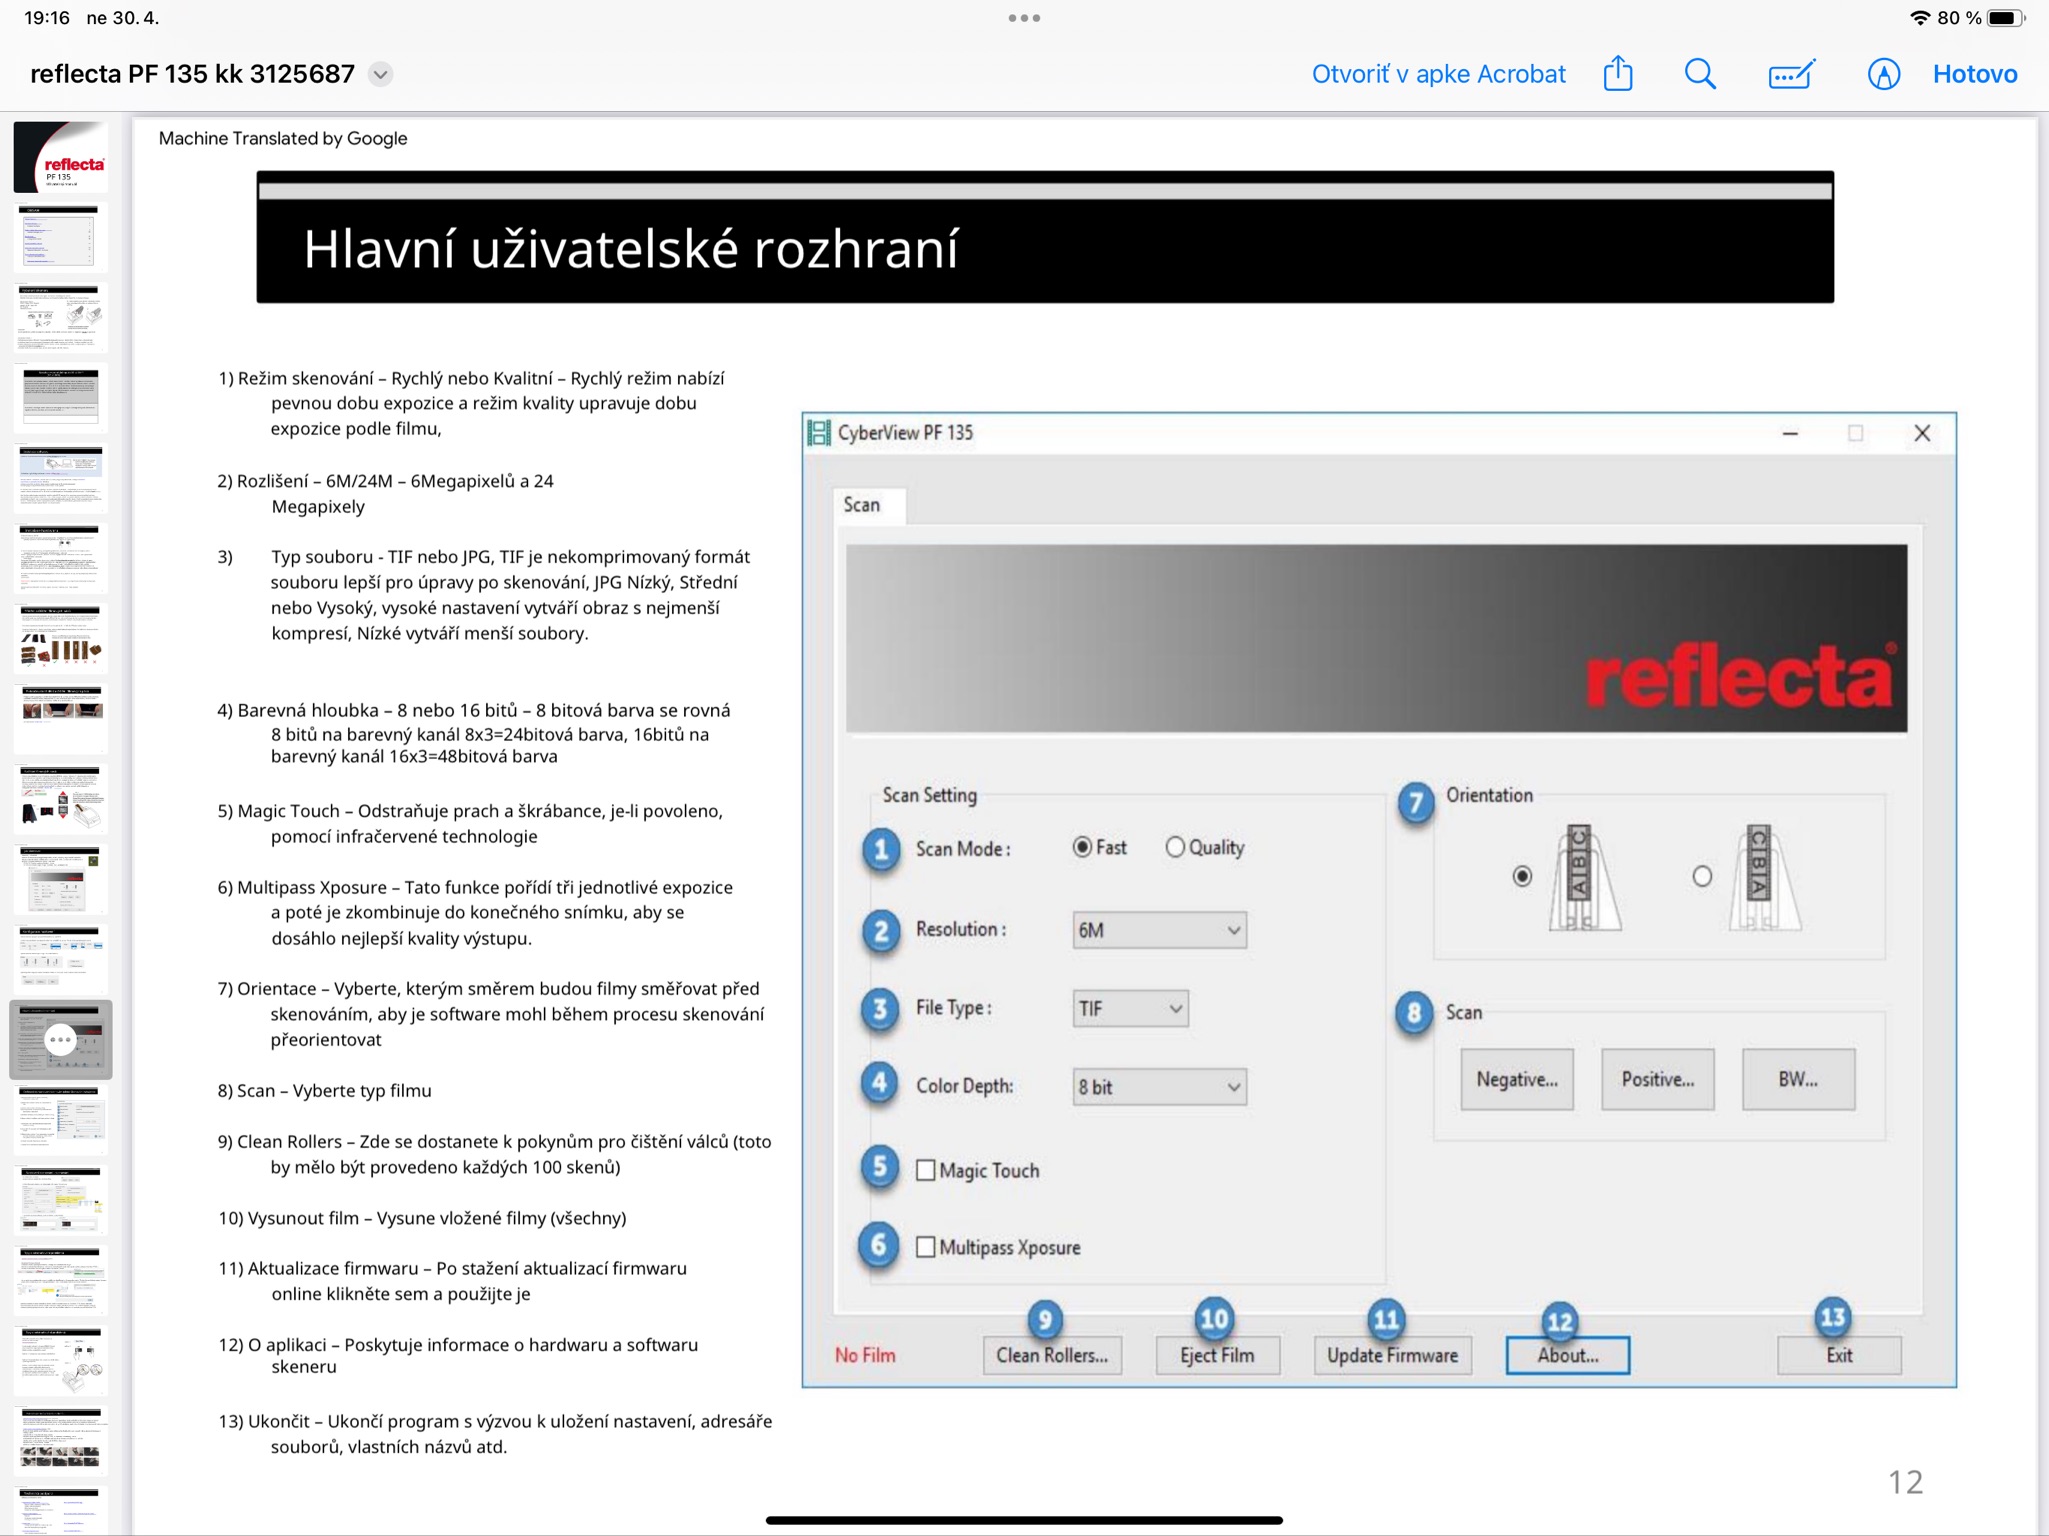Tap the Markup pen circle icon
Viewport: 2049px width, 1536px height.
pos(1883,74)
